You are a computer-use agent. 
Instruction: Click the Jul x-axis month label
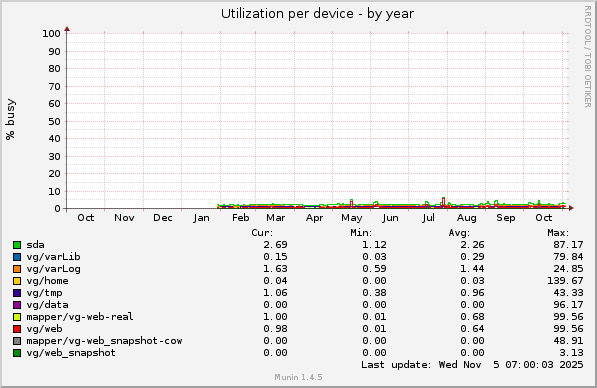[428, 218]
